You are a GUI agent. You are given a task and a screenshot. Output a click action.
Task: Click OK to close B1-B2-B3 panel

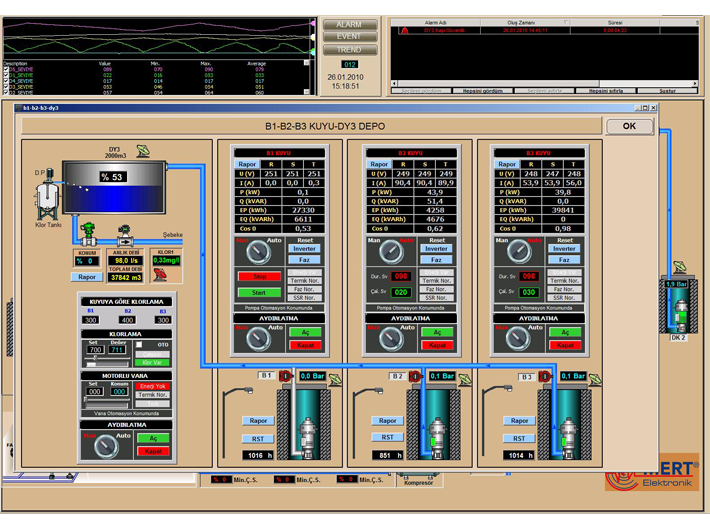pyautogui.click(x=629, y=126)
